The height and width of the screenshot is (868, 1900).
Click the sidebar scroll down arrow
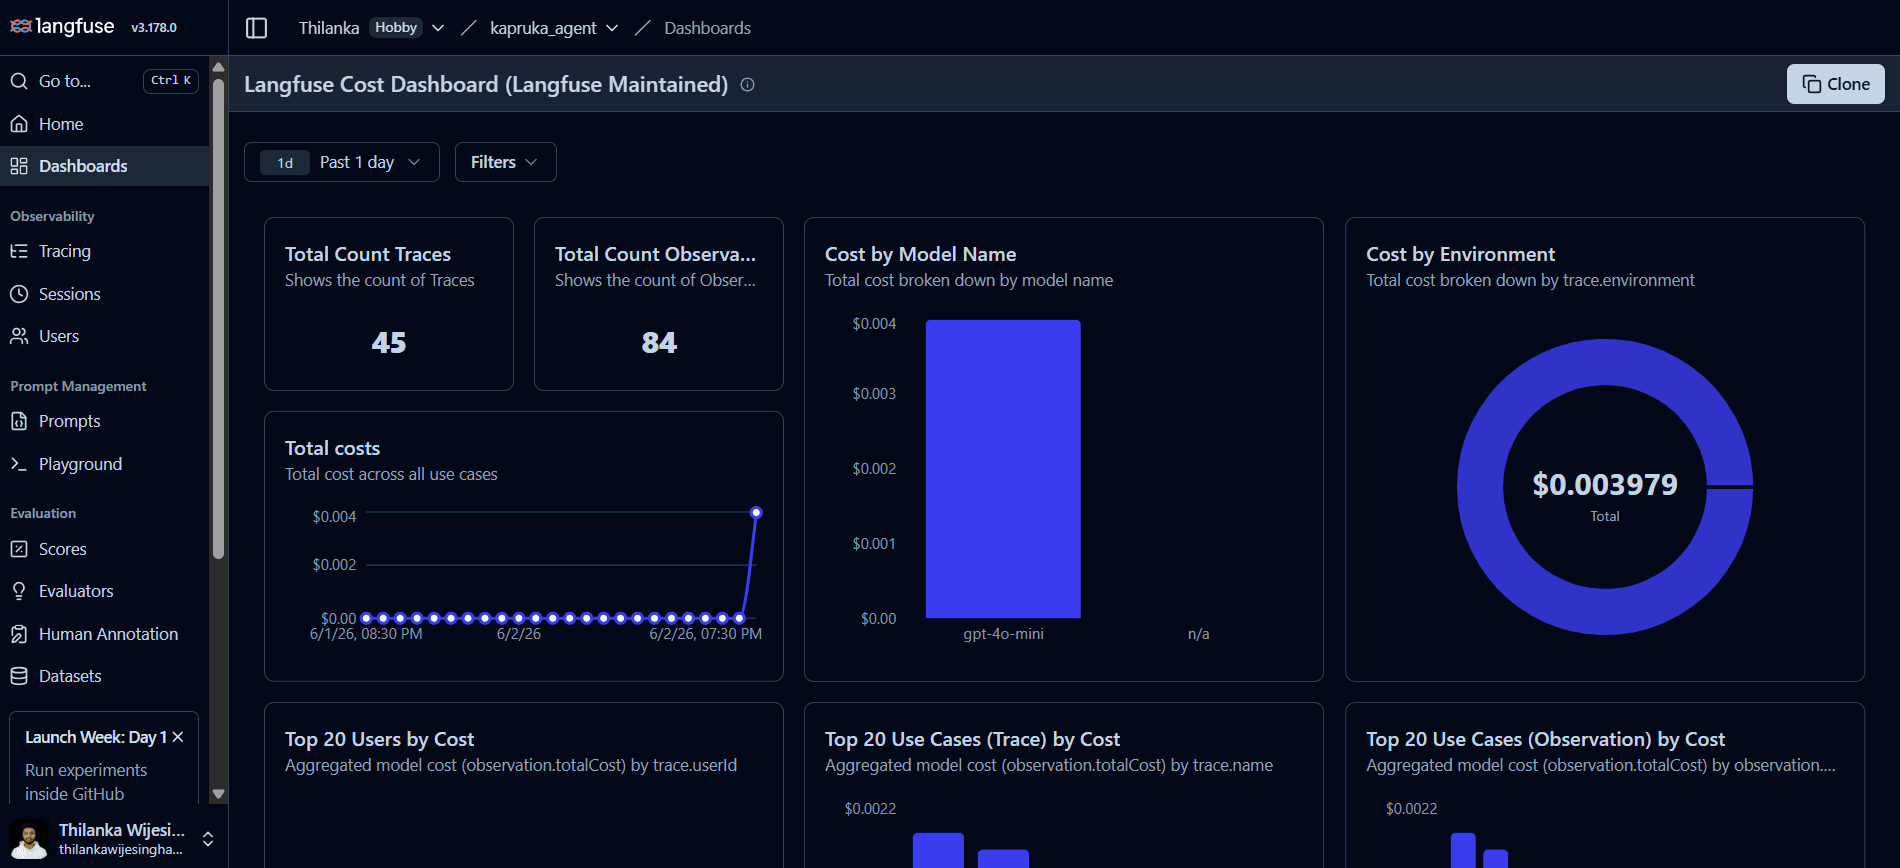pos(218,794)
